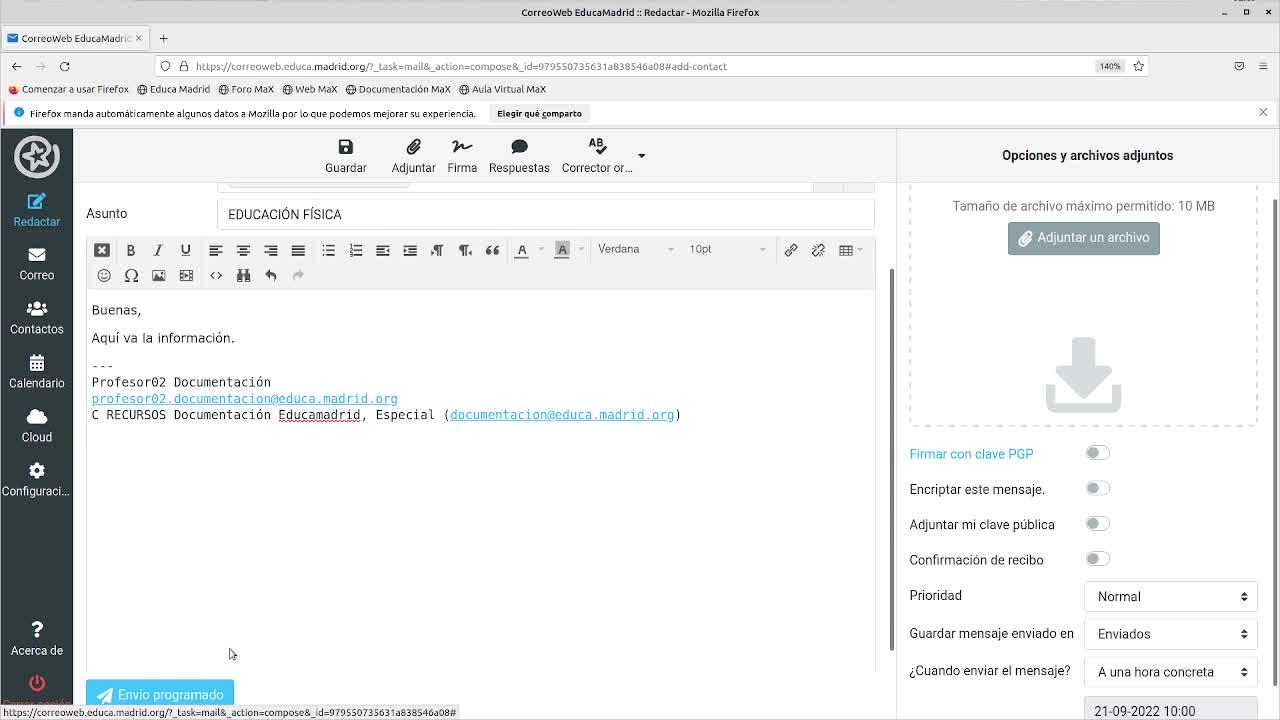This screenshot has width=1280, height=720.
Task: Open 10pt font size dropdown
Action: pyautogui.click(x=728, y=249)
